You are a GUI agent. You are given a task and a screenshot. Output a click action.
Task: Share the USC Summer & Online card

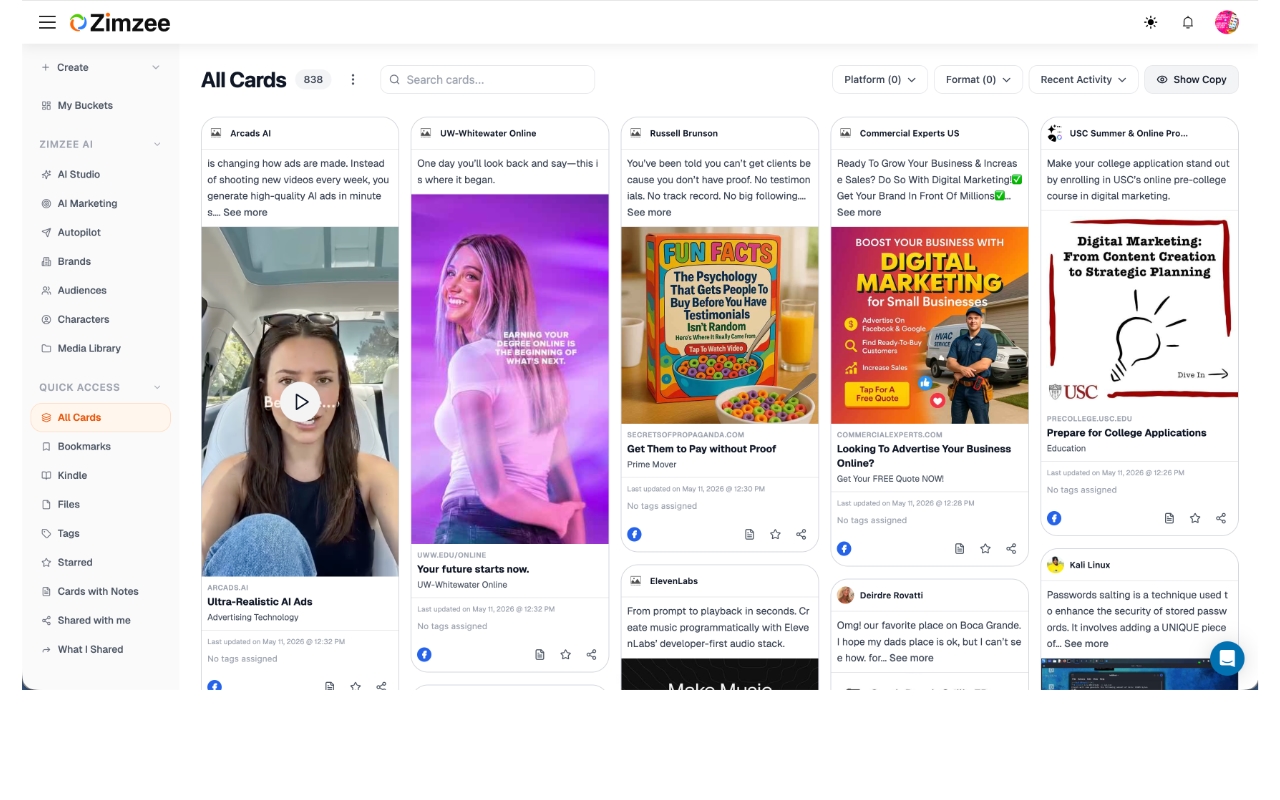1221,518
